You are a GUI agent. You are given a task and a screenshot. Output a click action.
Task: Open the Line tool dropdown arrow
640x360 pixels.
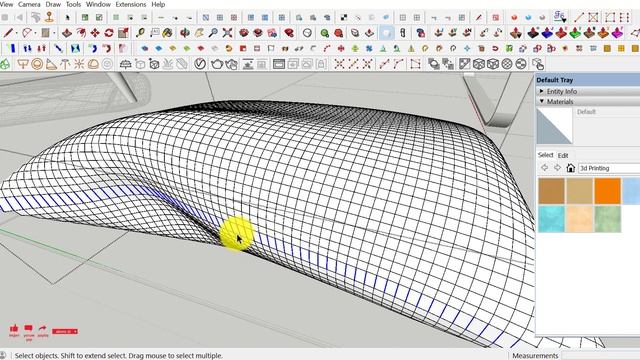(17, 33)
